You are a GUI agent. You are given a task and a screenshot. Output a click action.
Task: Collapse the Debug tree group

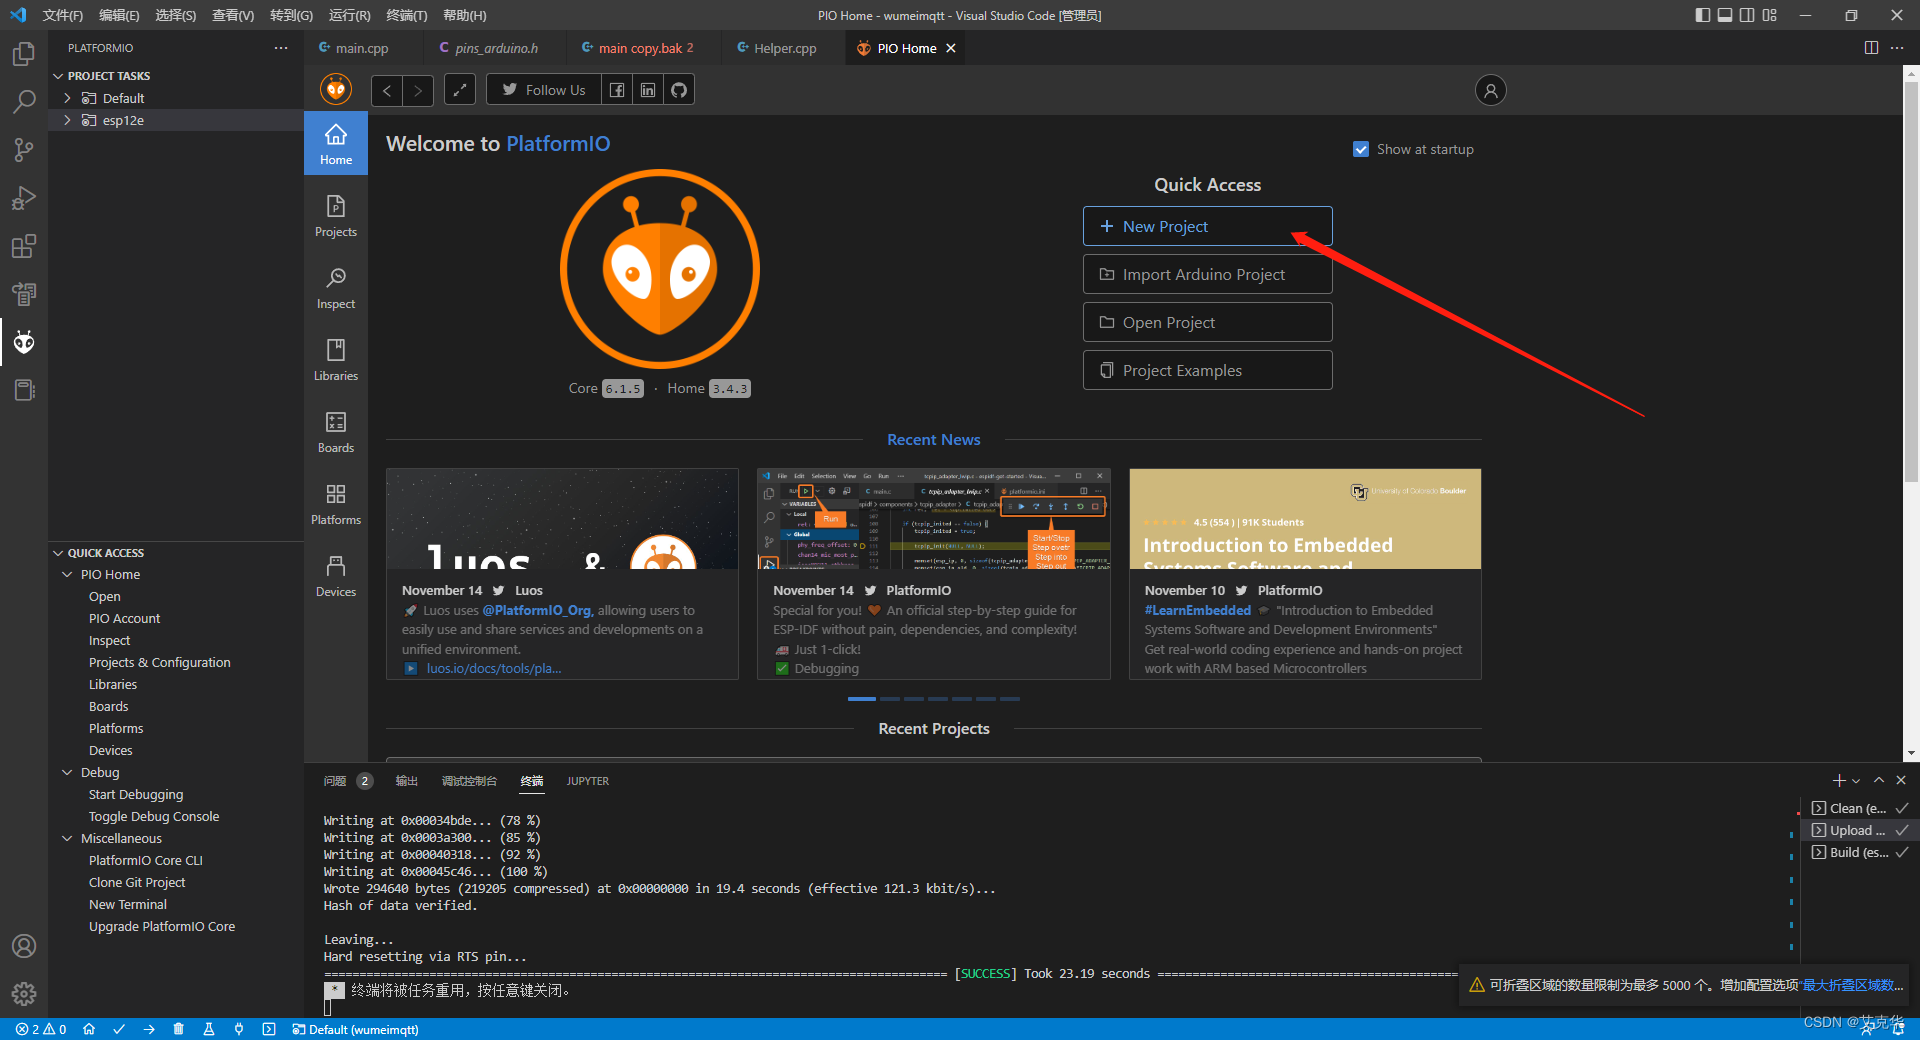(x=67, y=773)
